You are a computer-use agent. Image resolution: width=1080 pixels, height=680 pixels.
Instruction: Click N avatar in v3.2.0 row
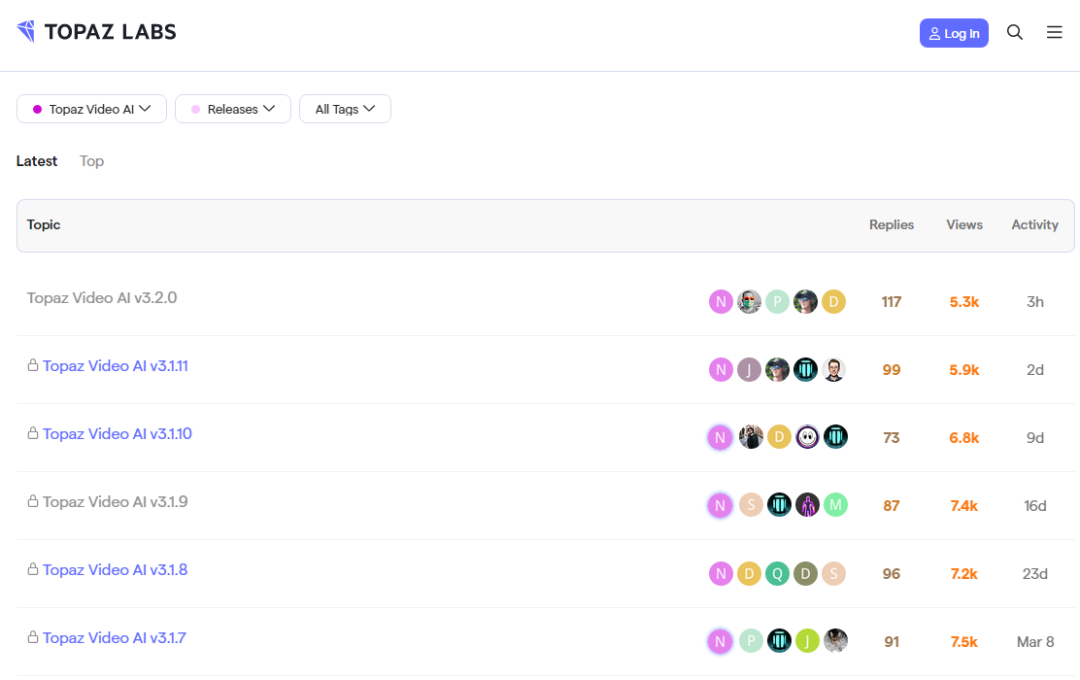click(x=720, y=302)
